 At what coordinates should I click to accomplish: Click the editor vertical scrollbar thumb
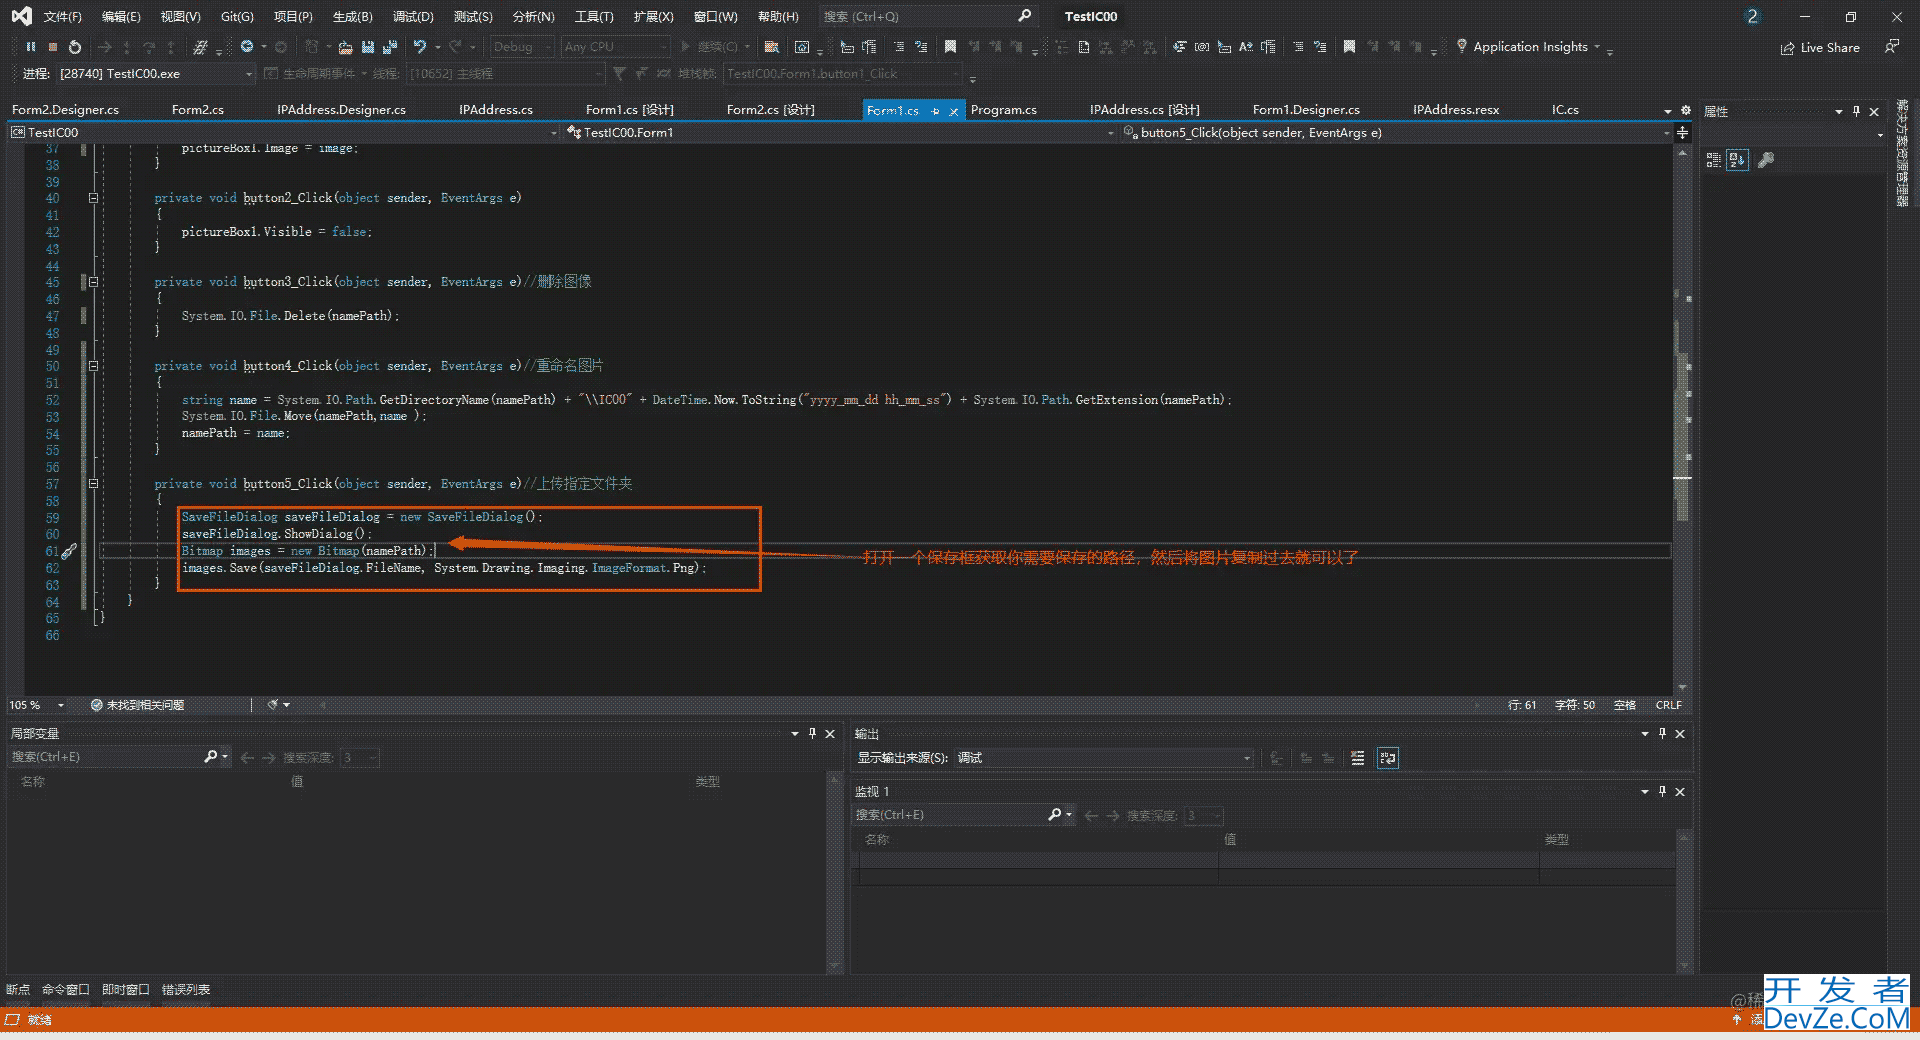coord(1683,435)
